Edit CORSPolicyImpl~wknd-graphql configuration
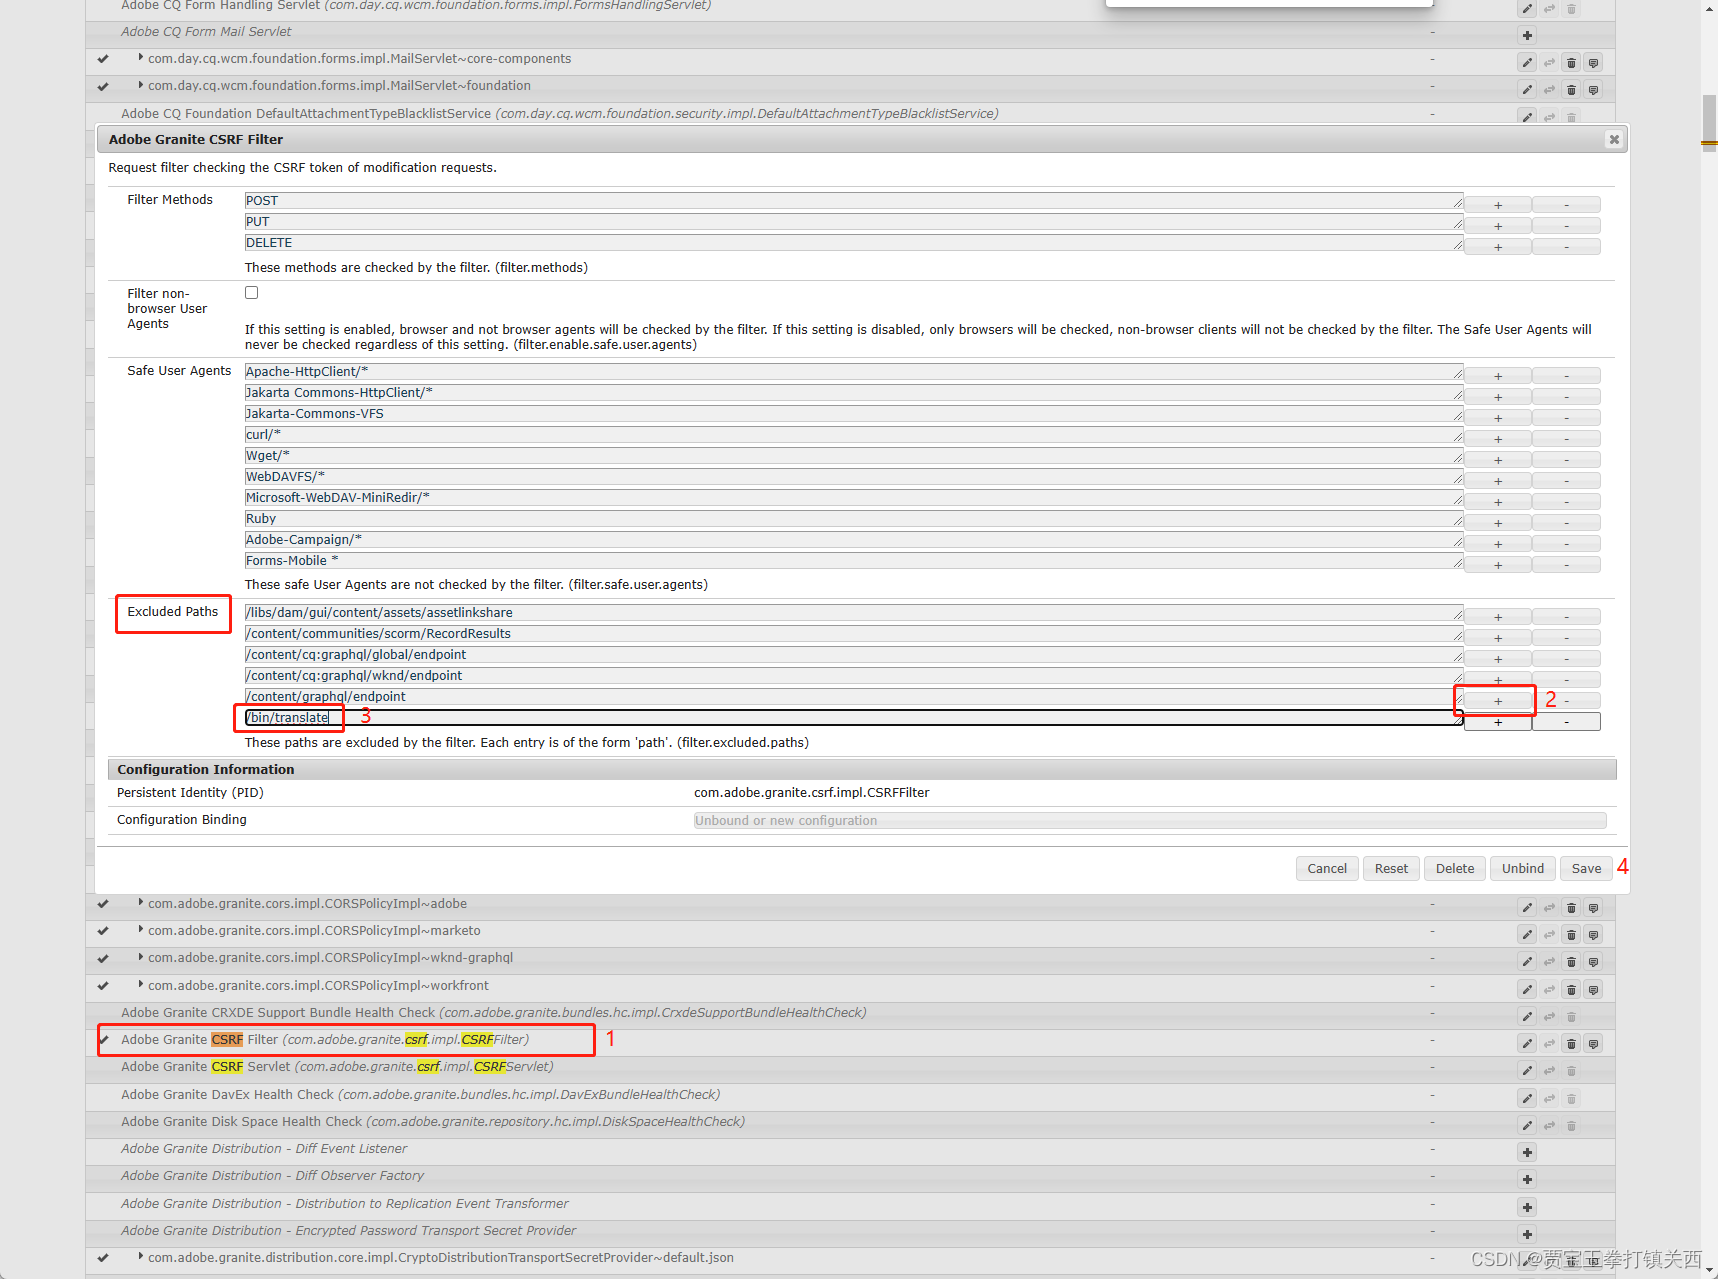1718x1279 pixels. click(1527, 962)
